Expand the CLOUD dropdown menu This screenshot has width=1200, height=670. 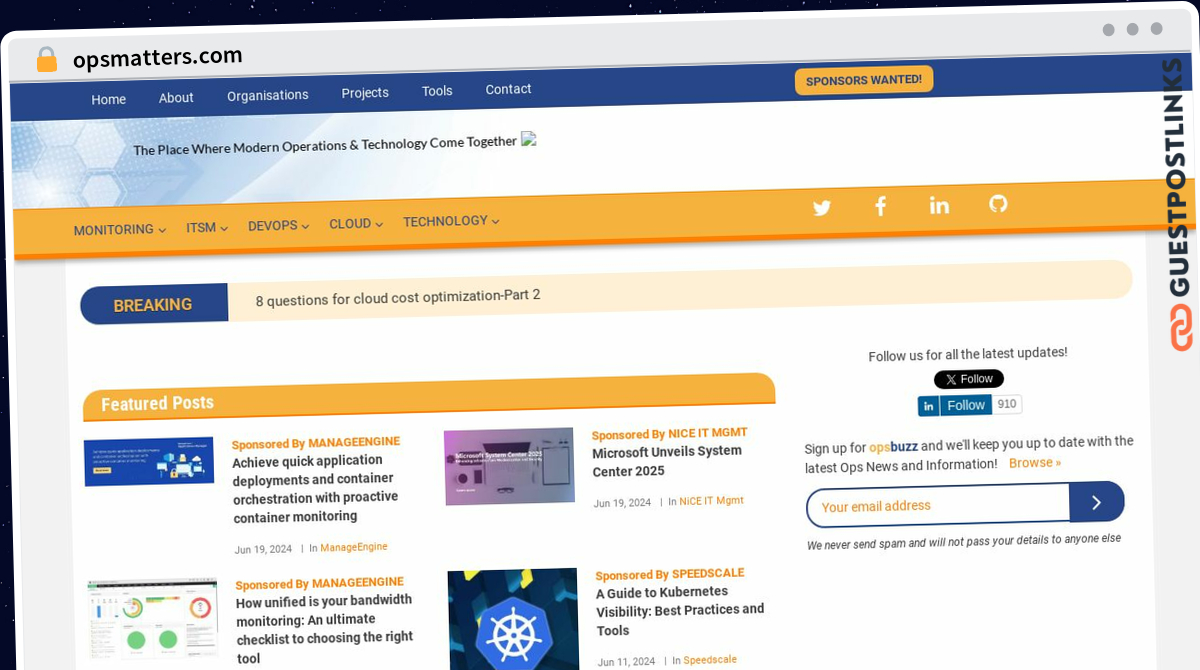[356, 224]
